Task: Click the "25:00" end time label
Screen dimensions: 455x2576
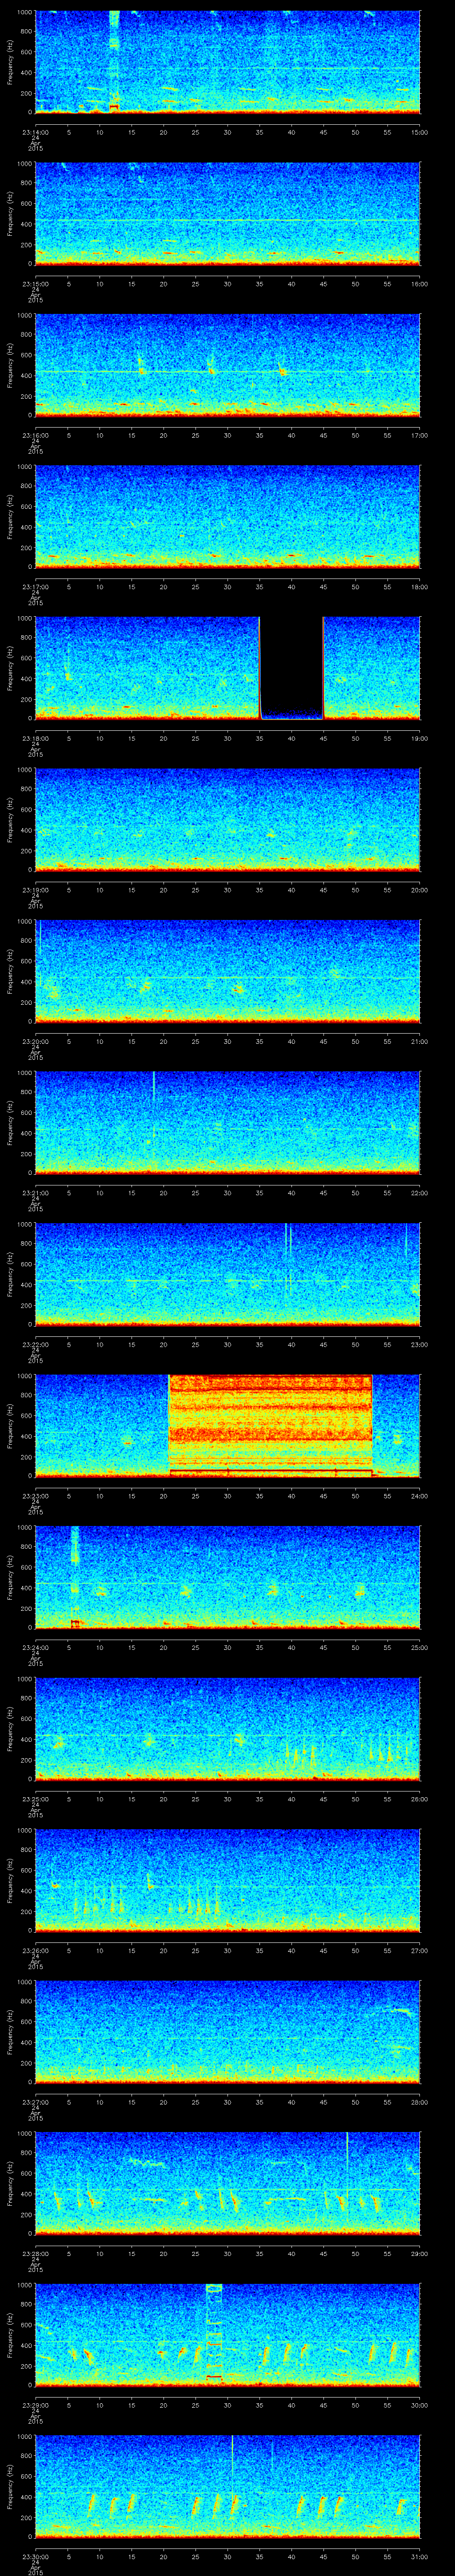Action: pyautogui.click(x=419, y=1647)
